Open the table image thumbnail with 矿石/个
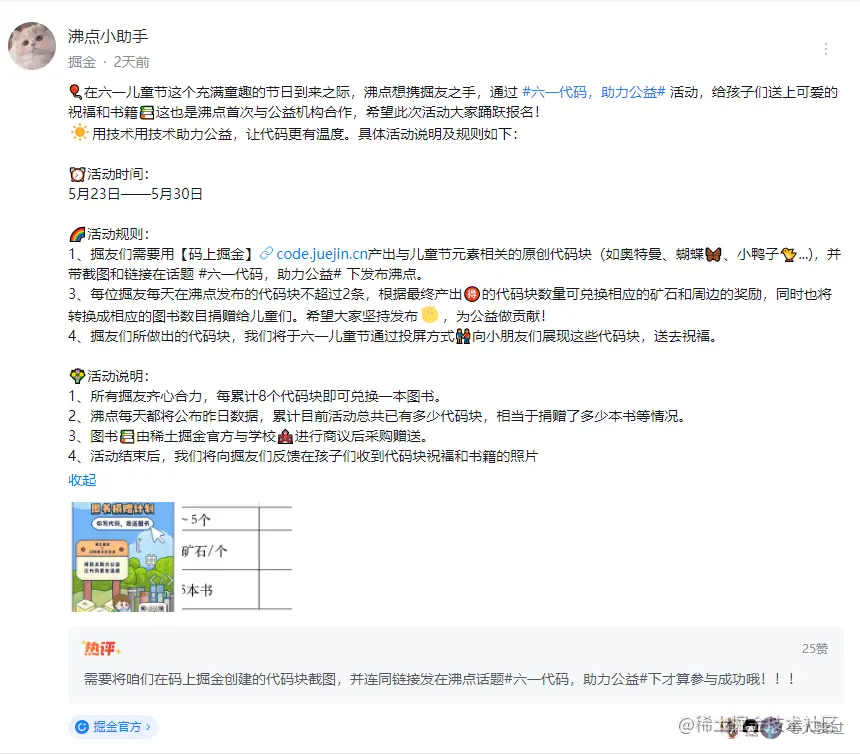Screen dimensions: 860x756 [x=237, y=557]
